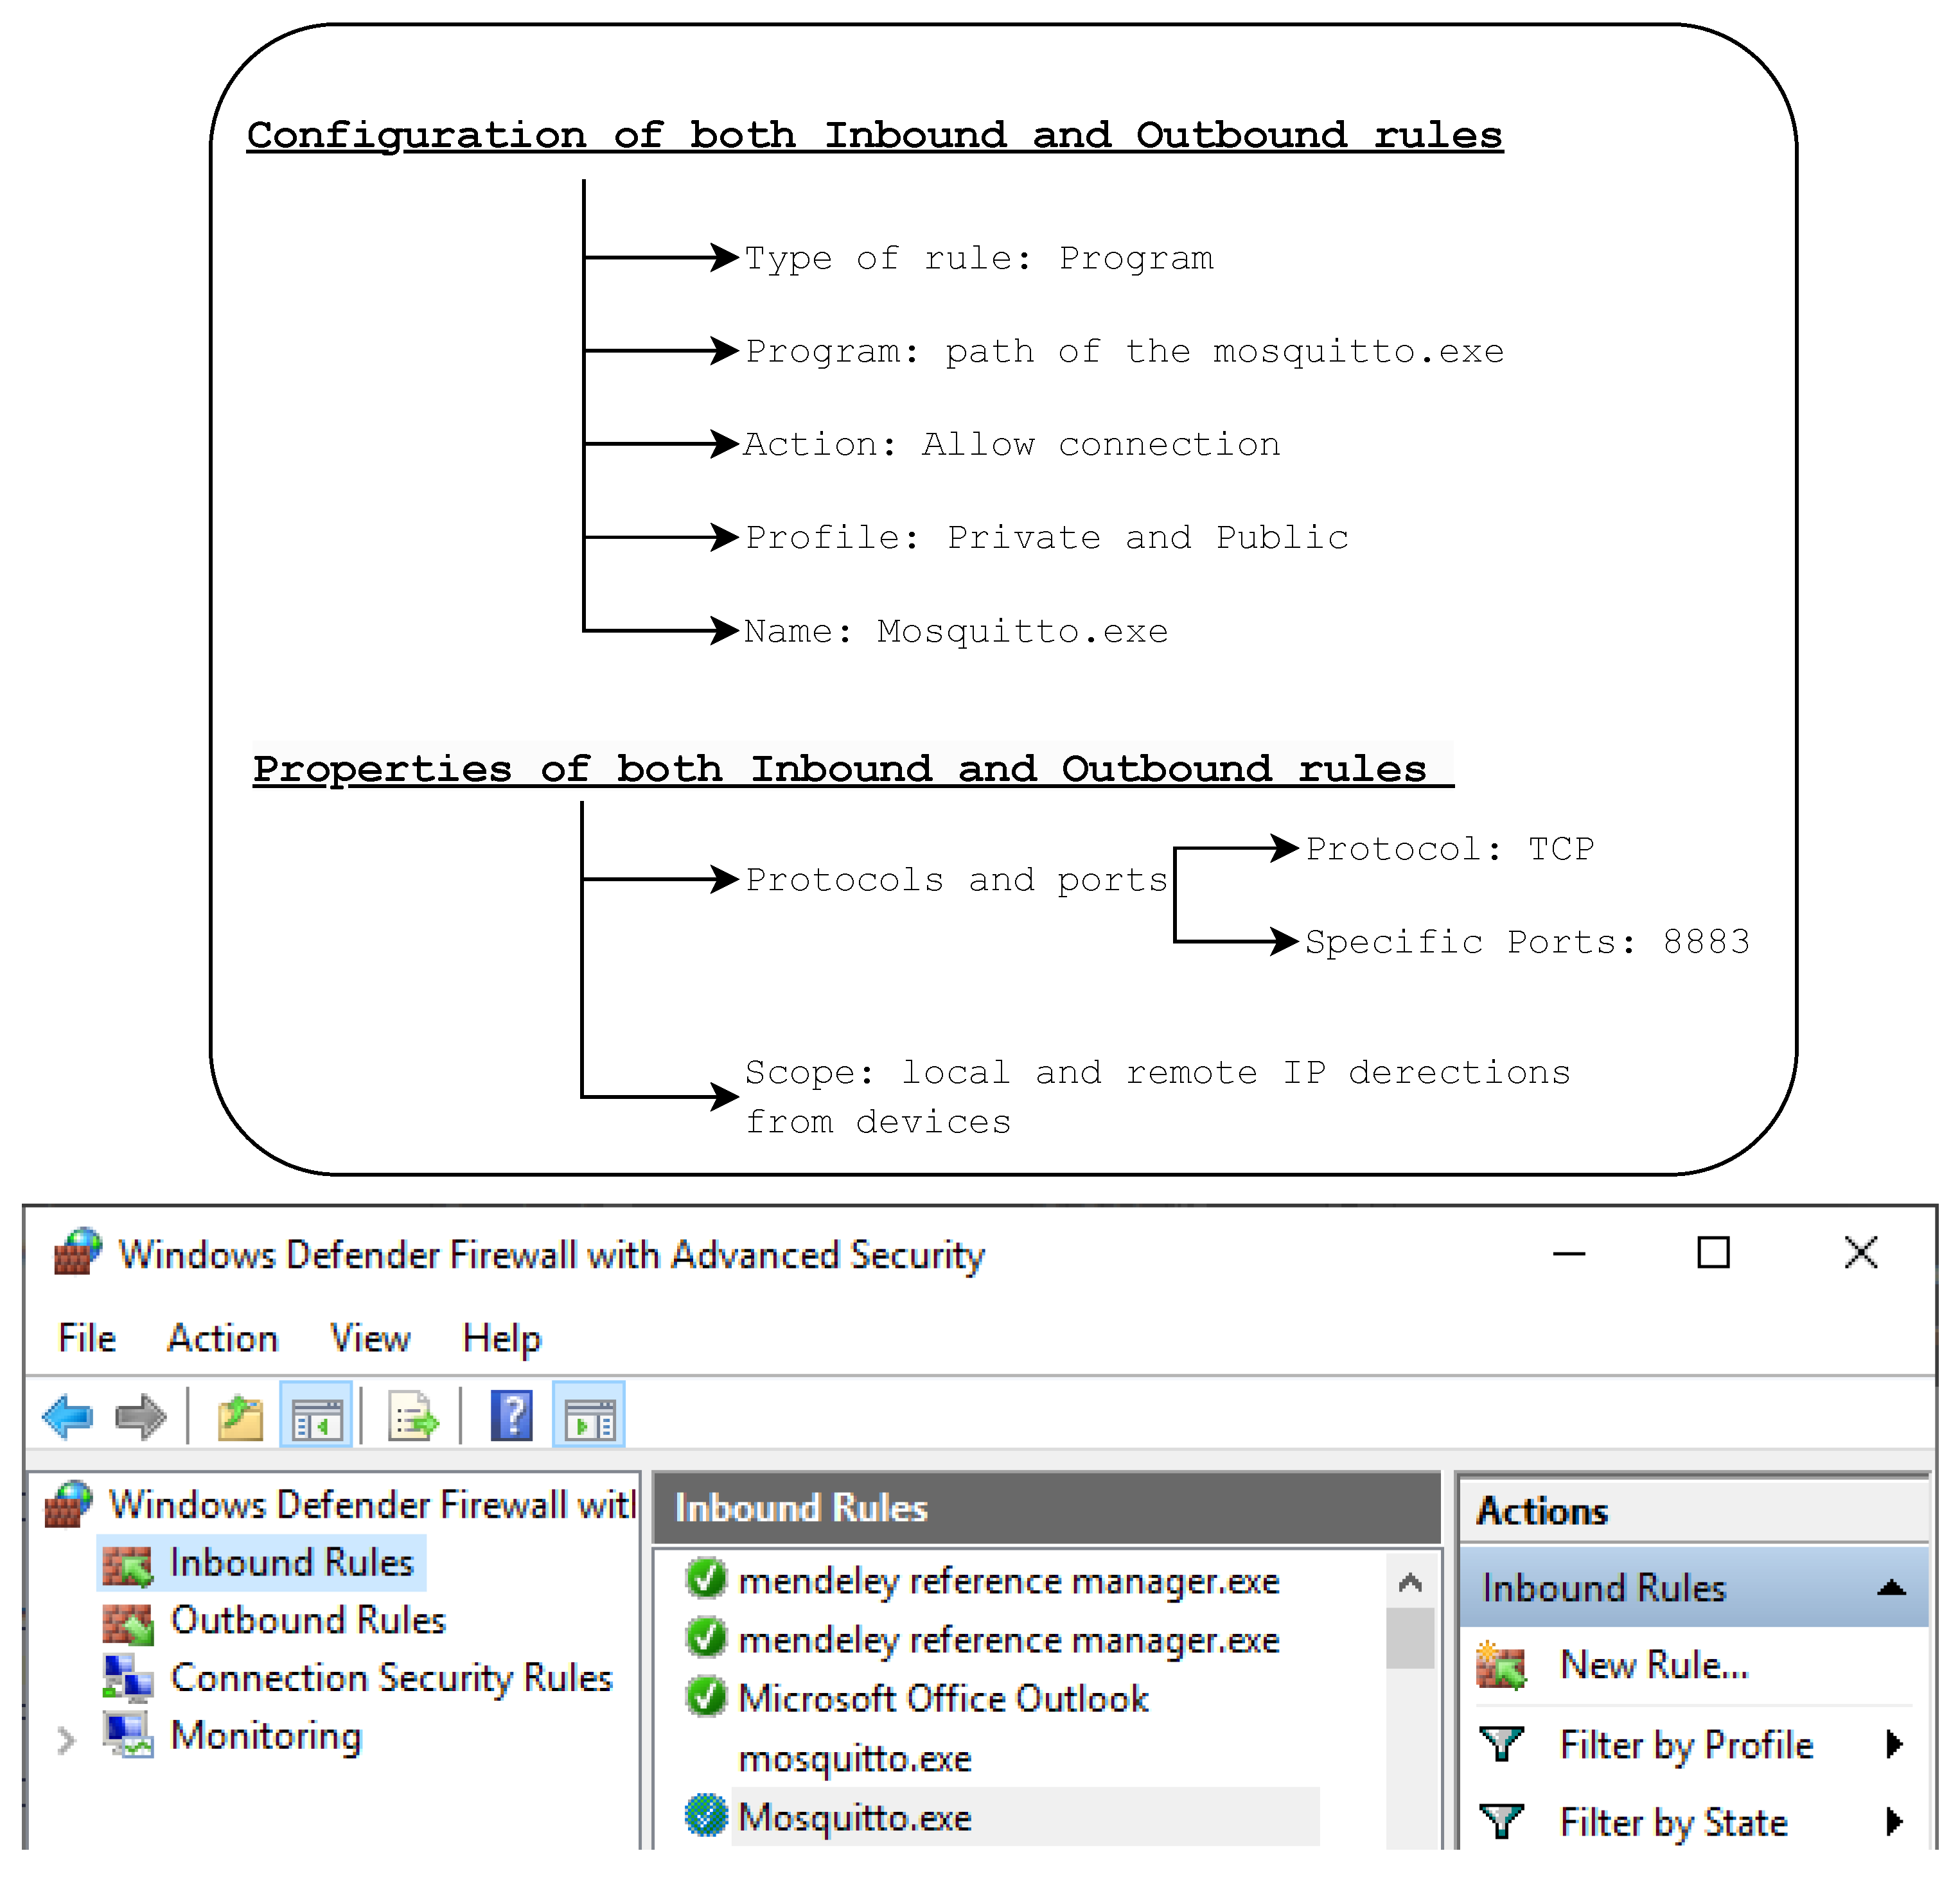The width and height of the screenshot is (1960, 1878).
Task: Click the Mosquitto.exe rule status icon
Action: click(706, 1816)
